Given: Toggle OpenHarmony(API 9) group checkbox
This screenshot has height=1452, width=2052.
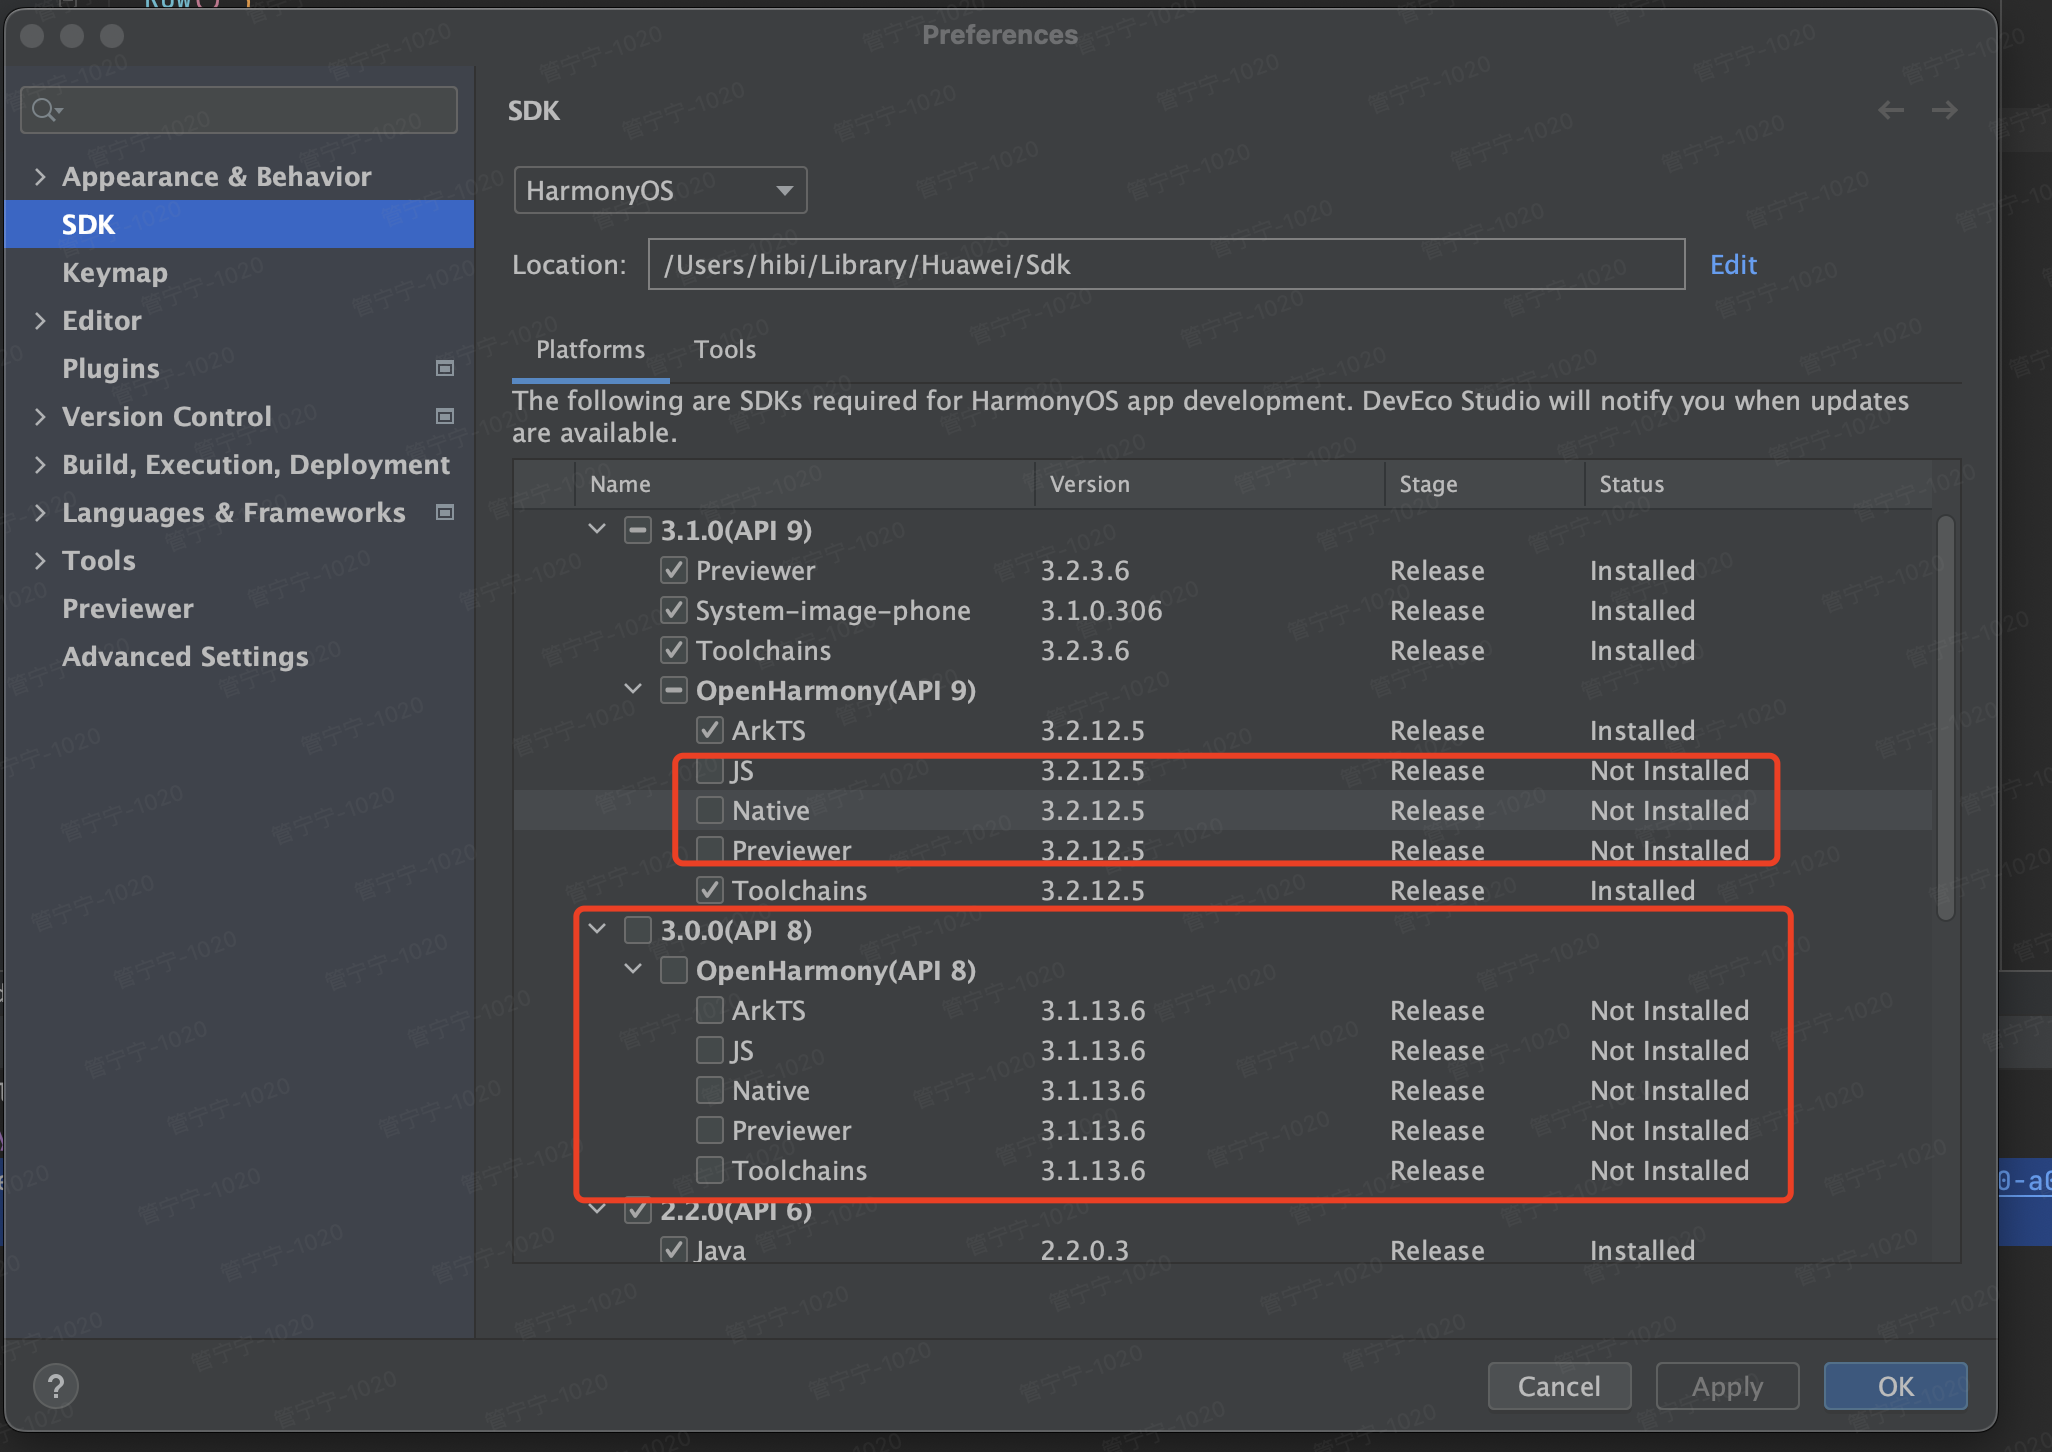Looking at the screenshot, I should [x=674, y=690].
